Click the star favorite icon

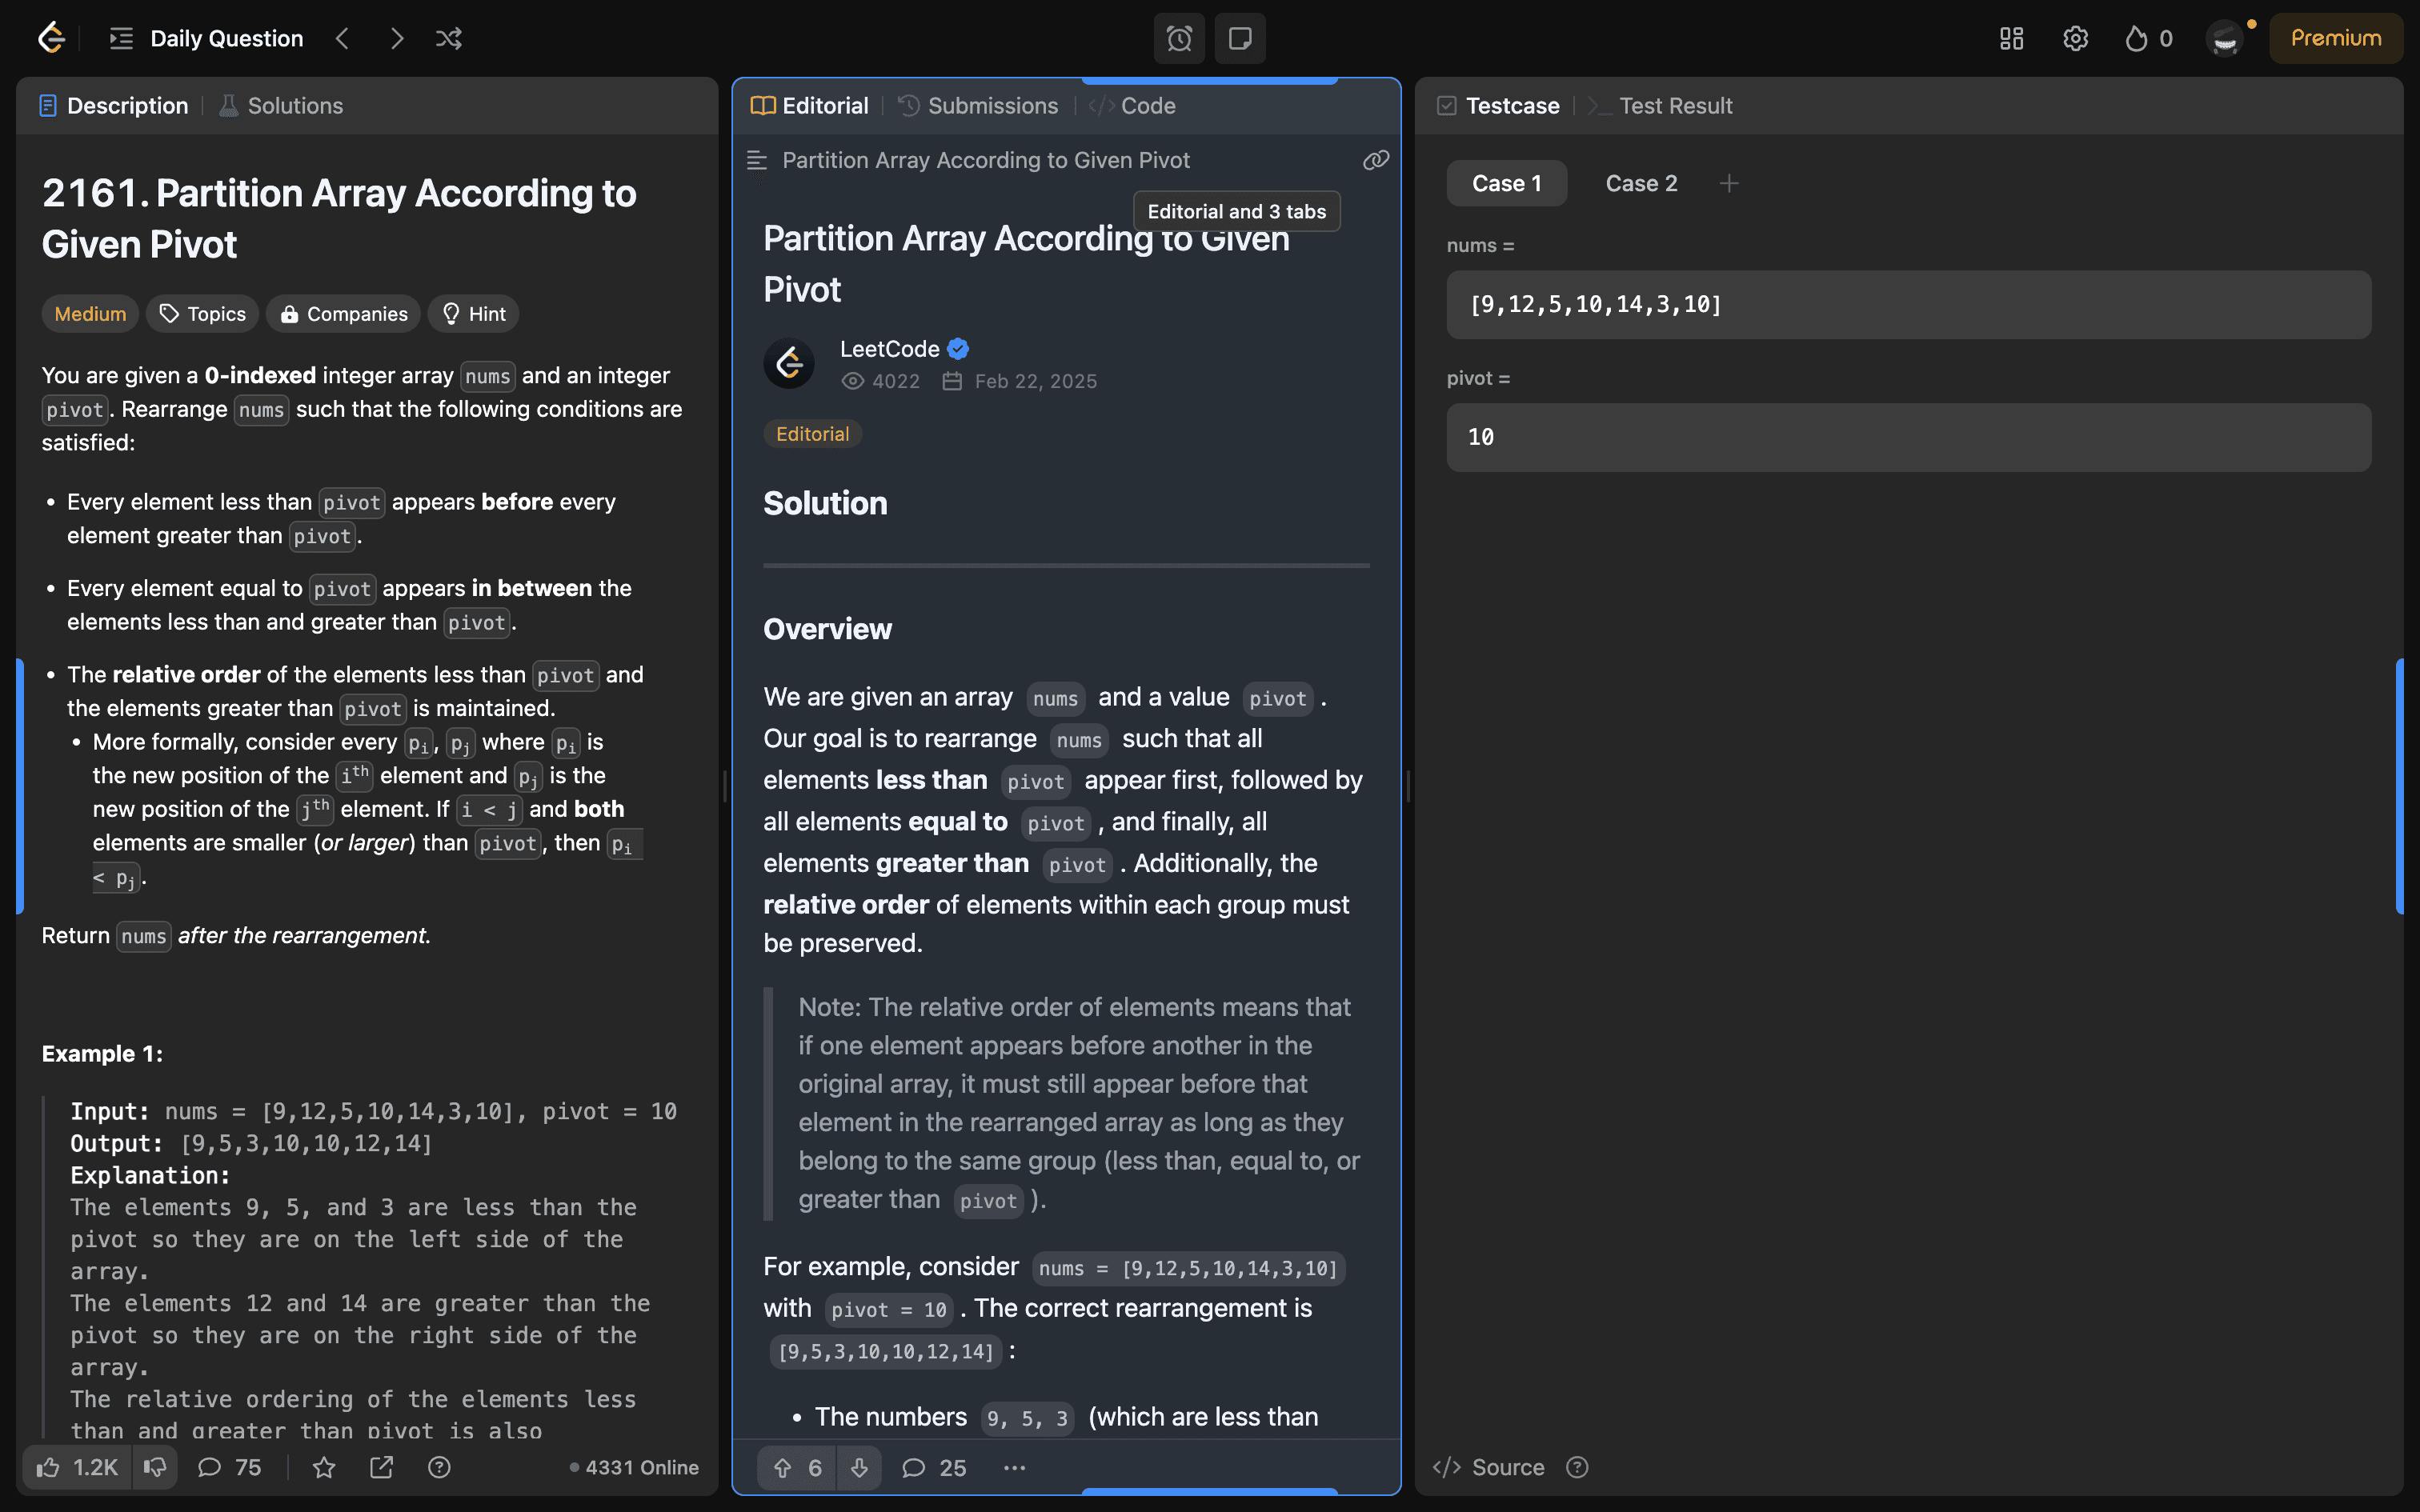[x=324, y=1467]
